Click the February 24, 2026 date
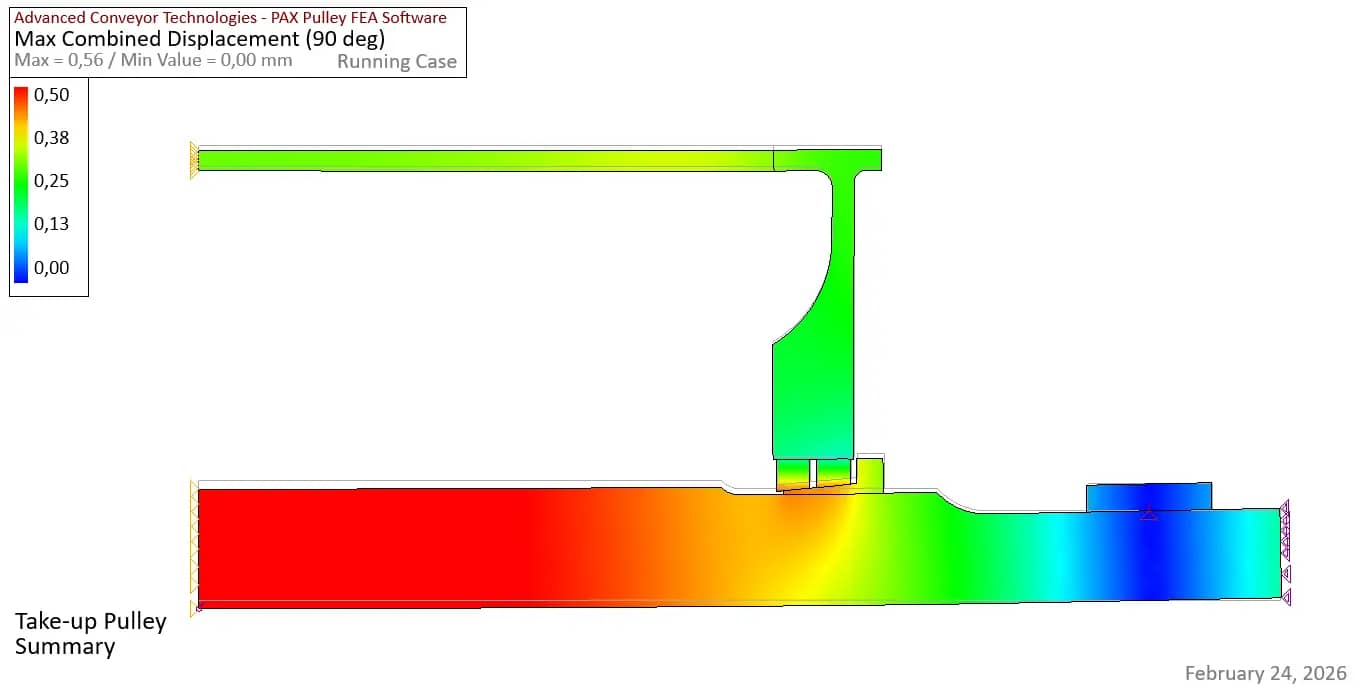1367x694 pixels. pos(1266,673)
